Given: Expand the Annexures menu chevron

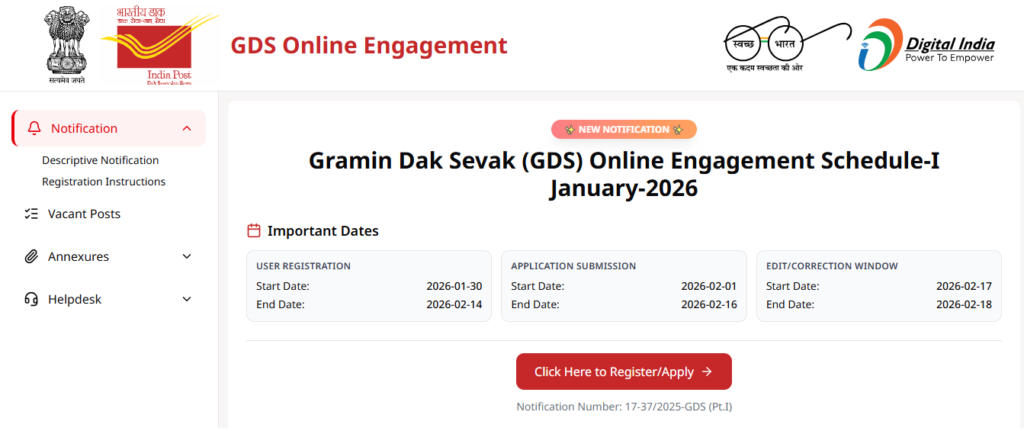Looking at the screenshot, I should pos(187,257).
